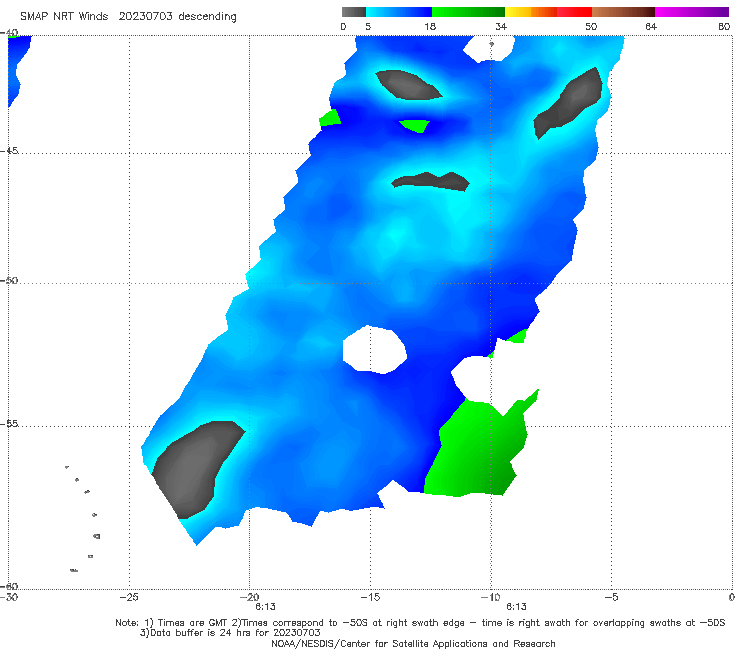The image size is (740, 650).
Task: Click the brown segment of the color bar
Action: coord(623,12)
